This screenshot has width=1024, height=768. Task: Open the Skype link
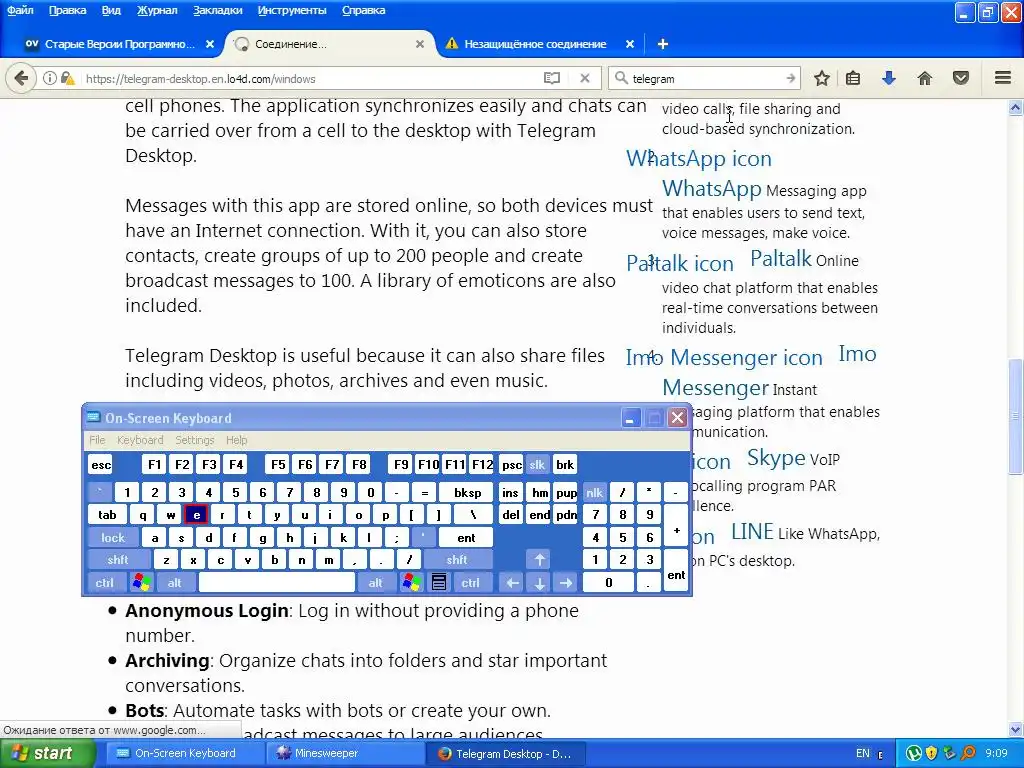click(x=776, y=458)
